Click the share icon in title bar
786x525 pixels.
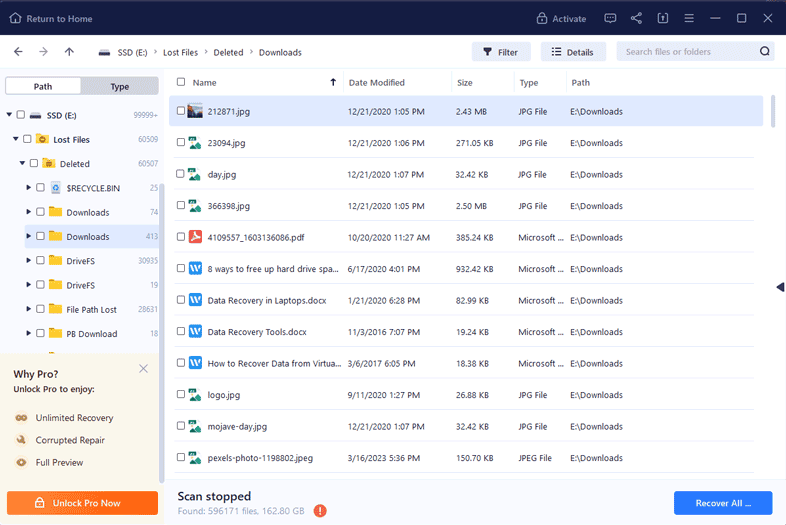coord(636,19)
